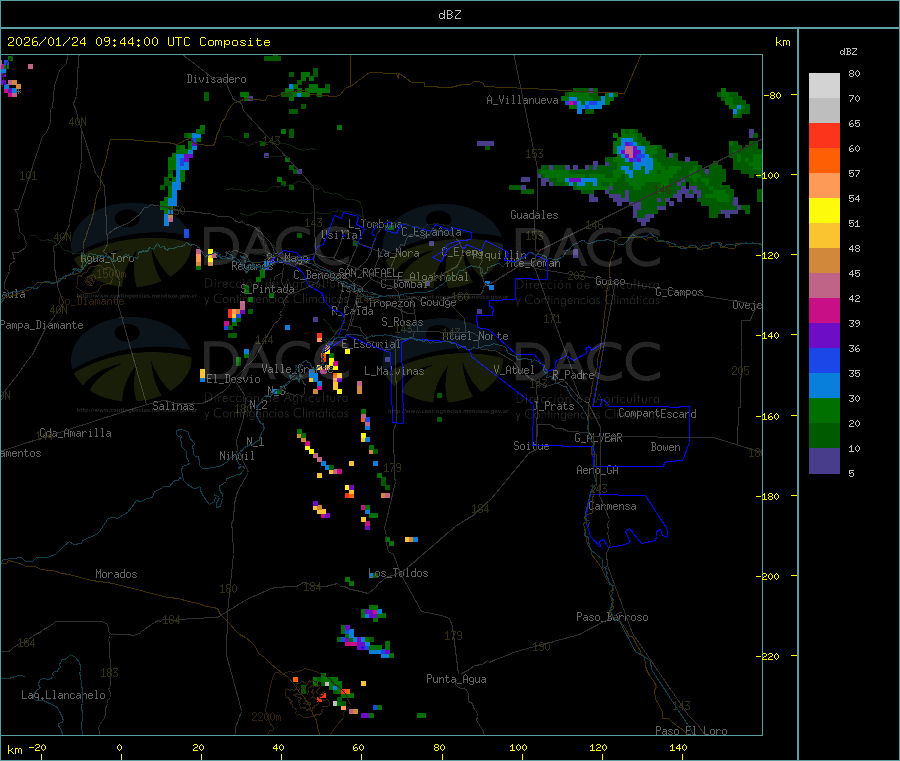
Task: Click the S_Rosas location label
Action: tap(402, 322)
